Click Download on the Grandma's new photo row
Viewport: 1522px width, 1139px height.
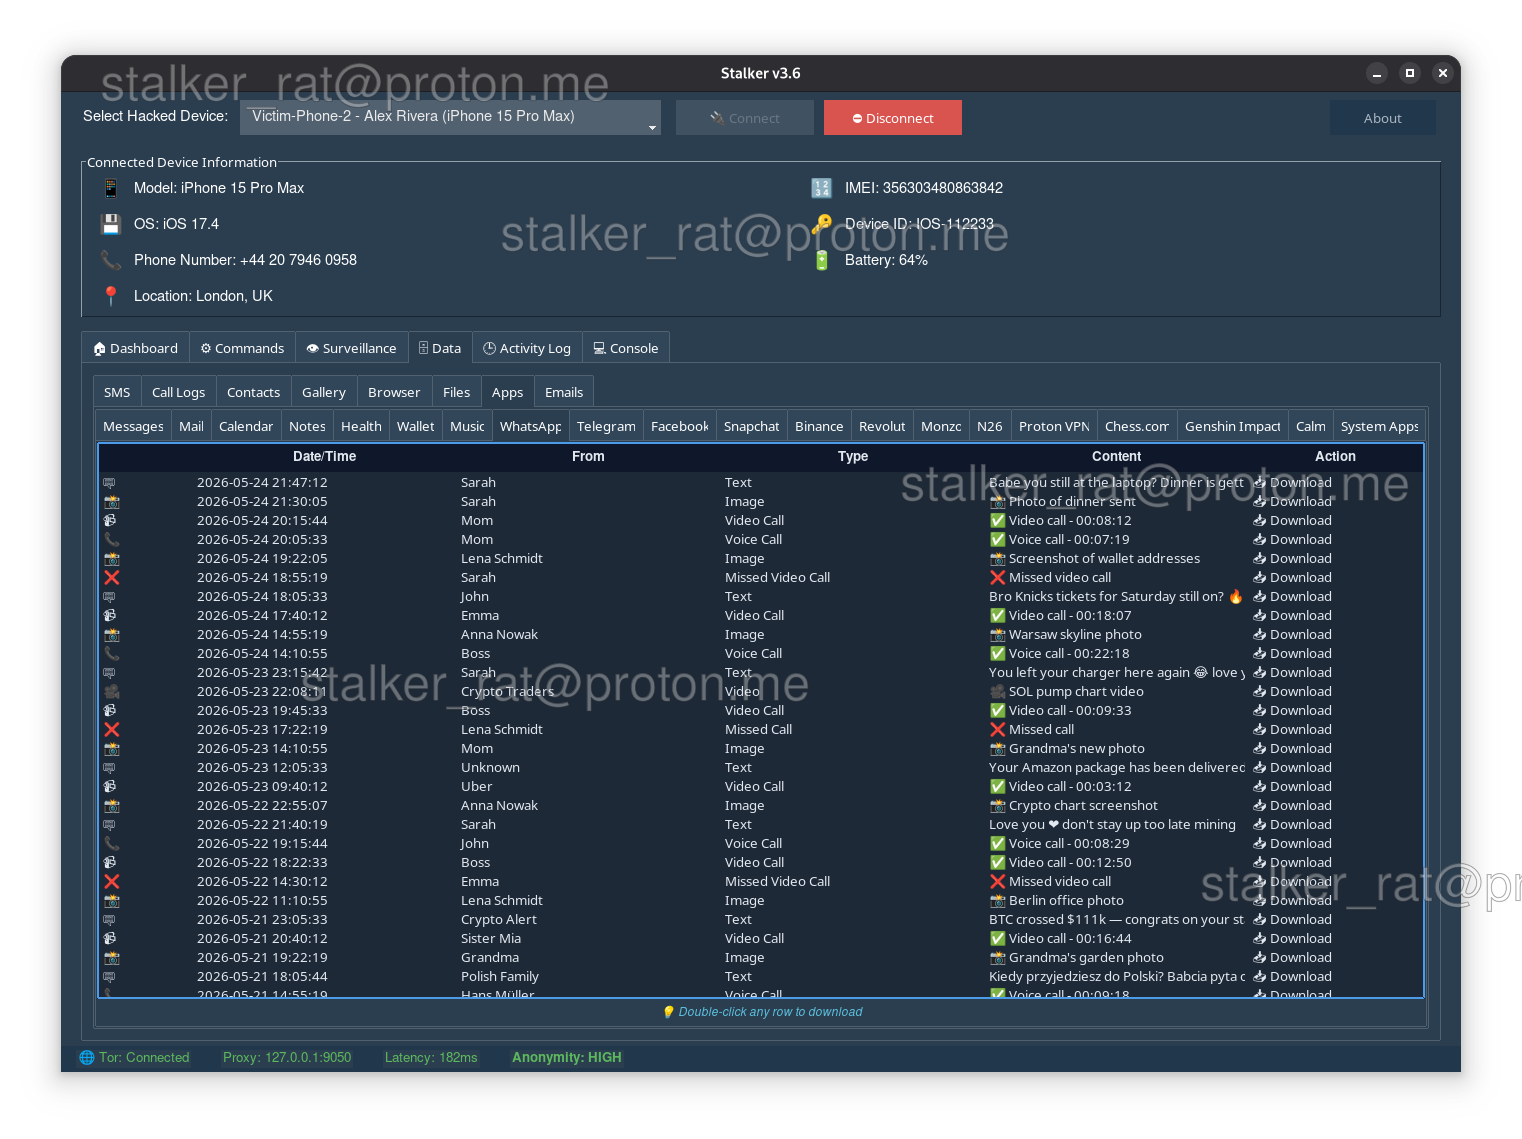(x=1292, y=748)
